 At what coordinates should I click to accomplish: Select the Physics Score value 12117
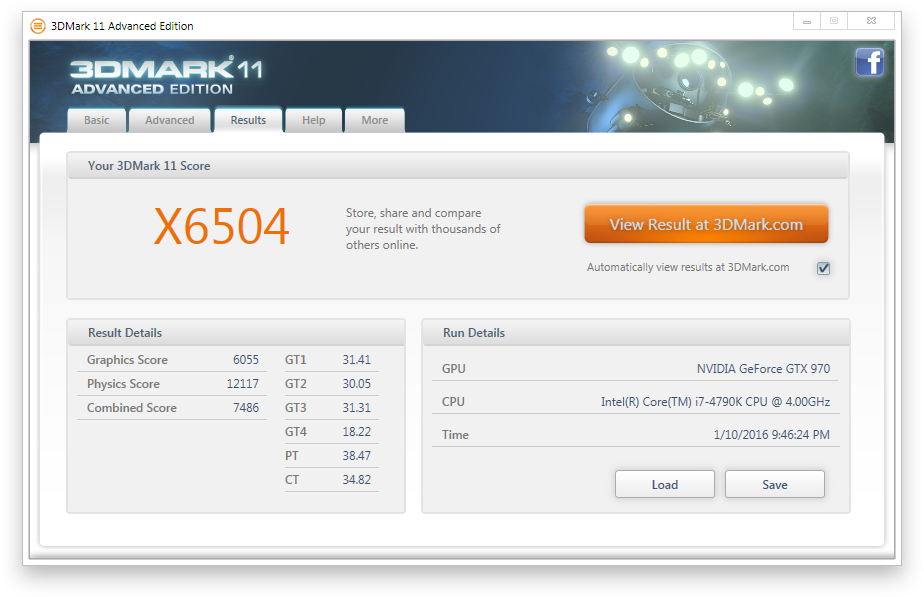click(243, 384)
